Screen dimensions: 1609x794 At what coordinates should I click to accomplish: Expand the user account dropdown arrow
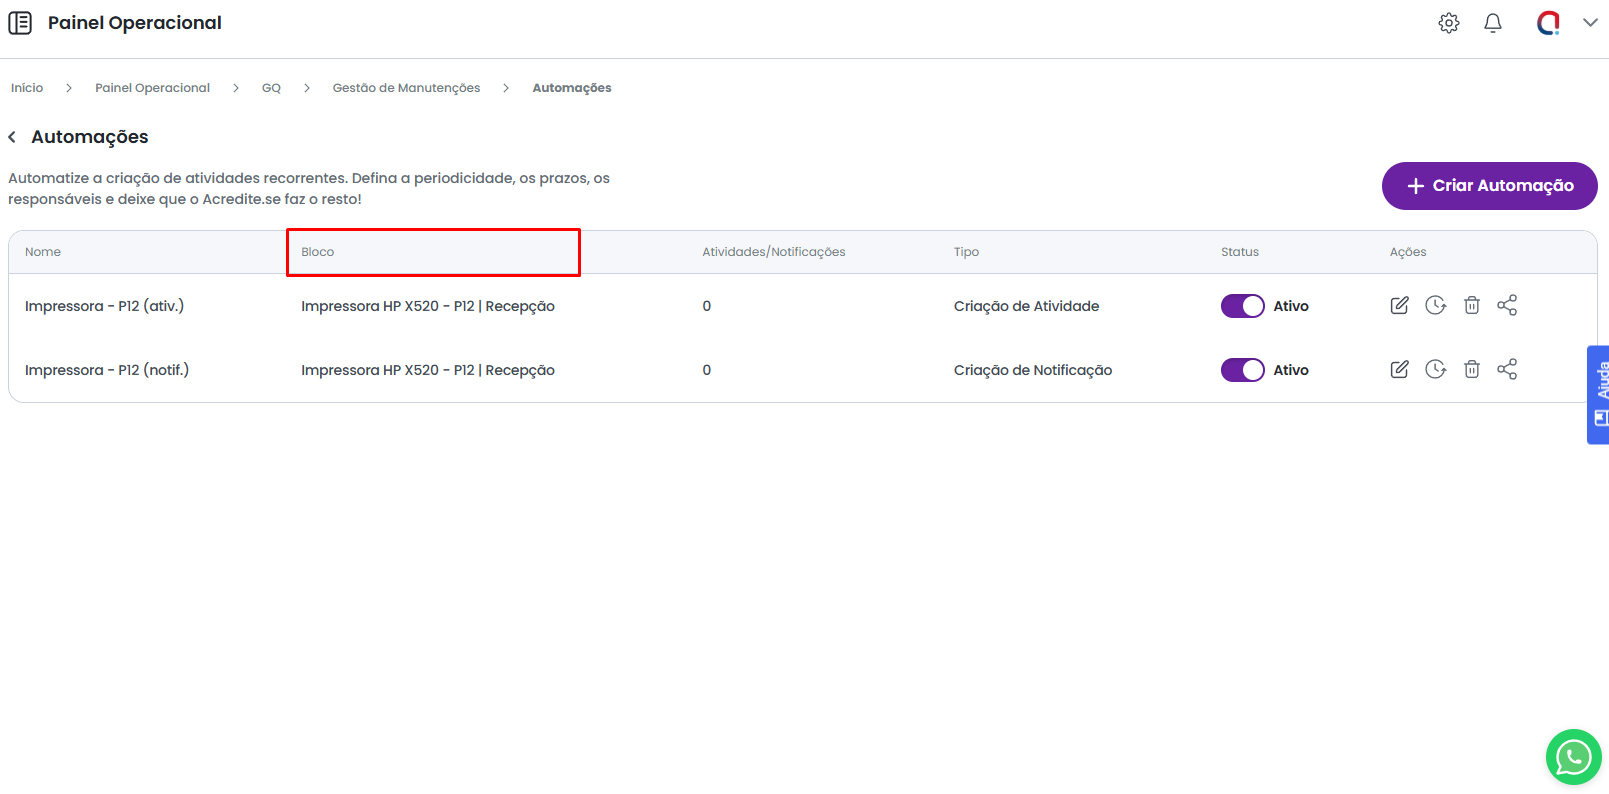click(x=1589, y=23)
